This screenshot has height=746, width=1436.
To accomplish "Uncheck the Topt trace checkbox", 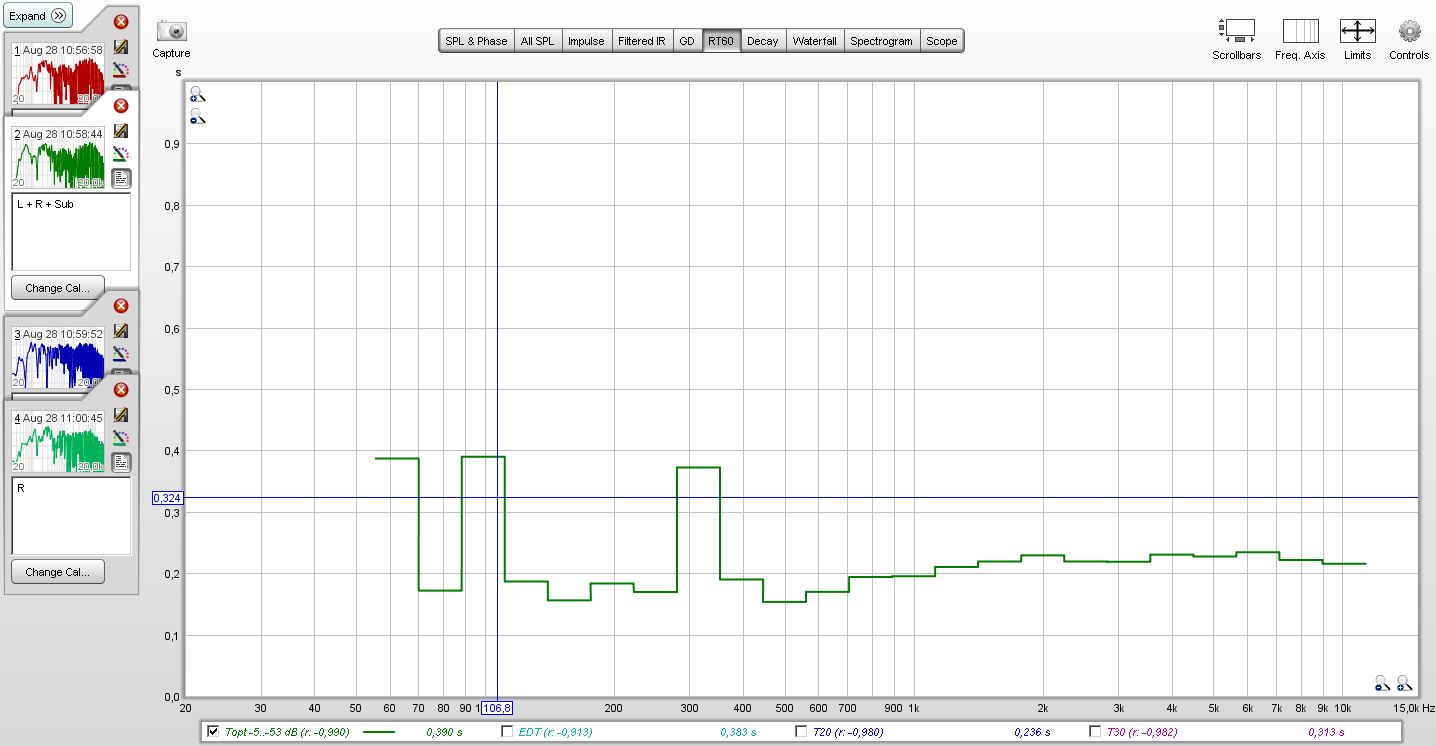I will 212,732.
